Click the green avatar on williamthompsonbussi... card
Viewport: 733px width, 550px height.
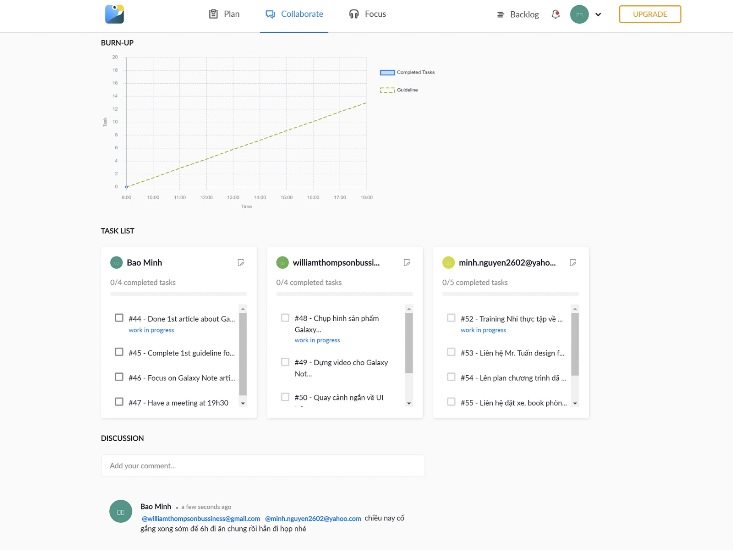coord(283,262)
